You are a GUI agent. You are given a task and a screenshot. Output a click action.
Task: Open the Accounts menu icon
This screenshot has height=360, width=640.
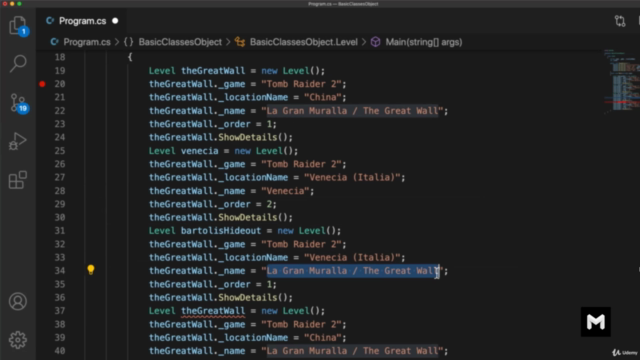[x=18, y=302]
